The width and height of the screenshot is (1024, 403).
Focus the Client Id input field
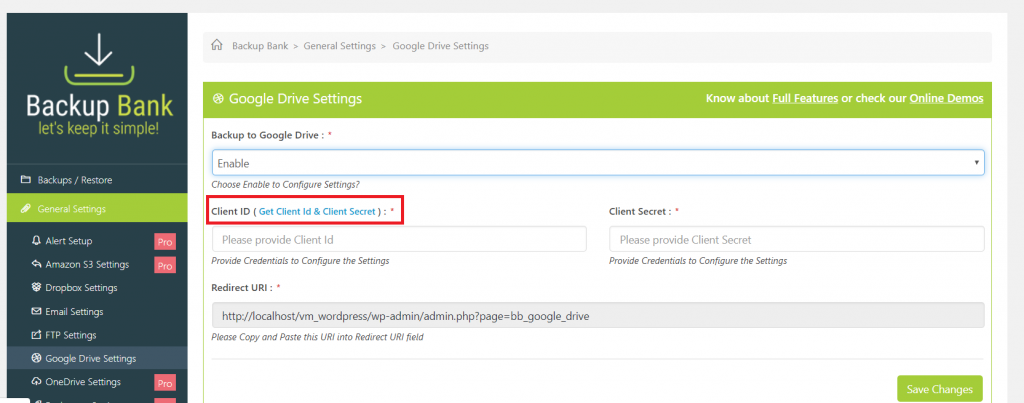(x=399, y=240)
